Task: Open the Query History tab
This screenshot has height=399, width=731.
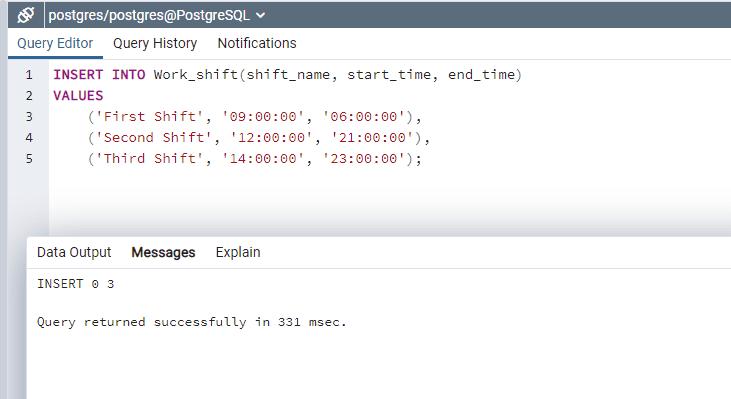Action: point(155,43)
